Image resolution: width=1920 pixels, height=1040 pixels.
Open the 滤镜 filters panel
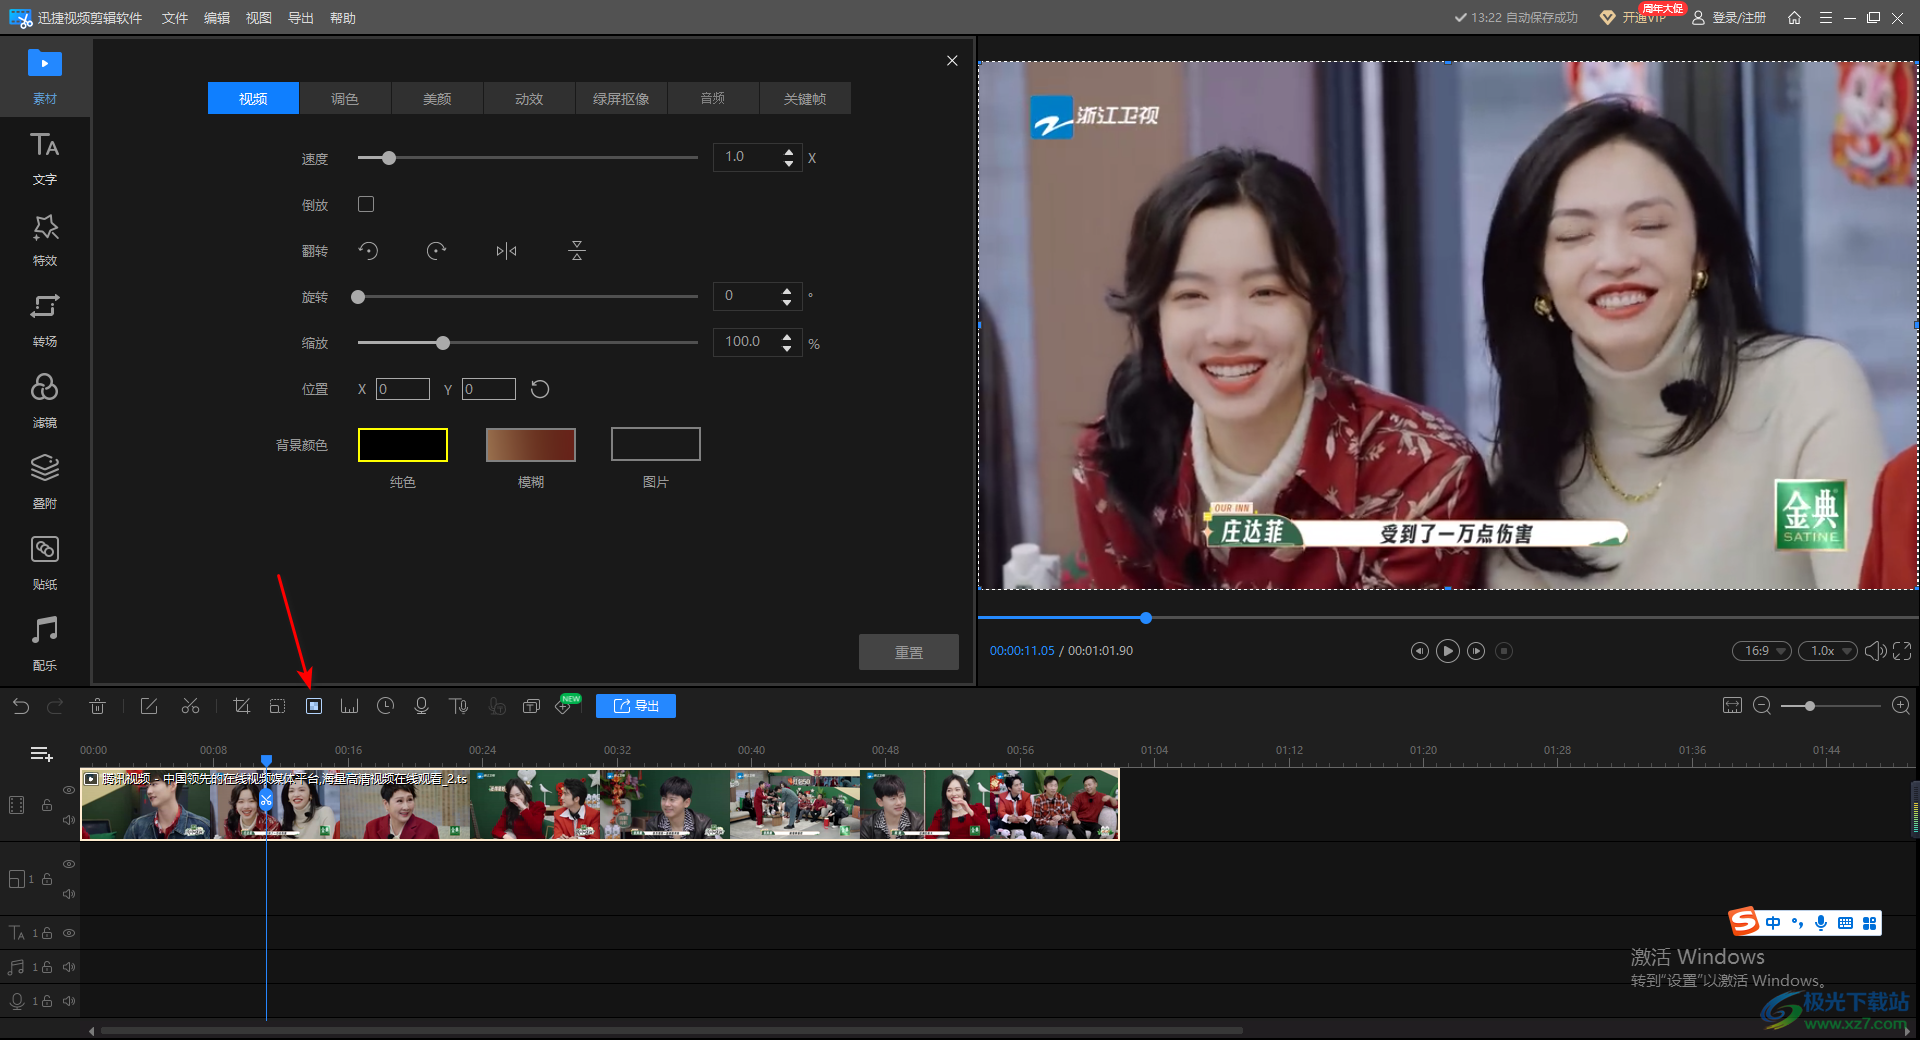pos(45,401)
